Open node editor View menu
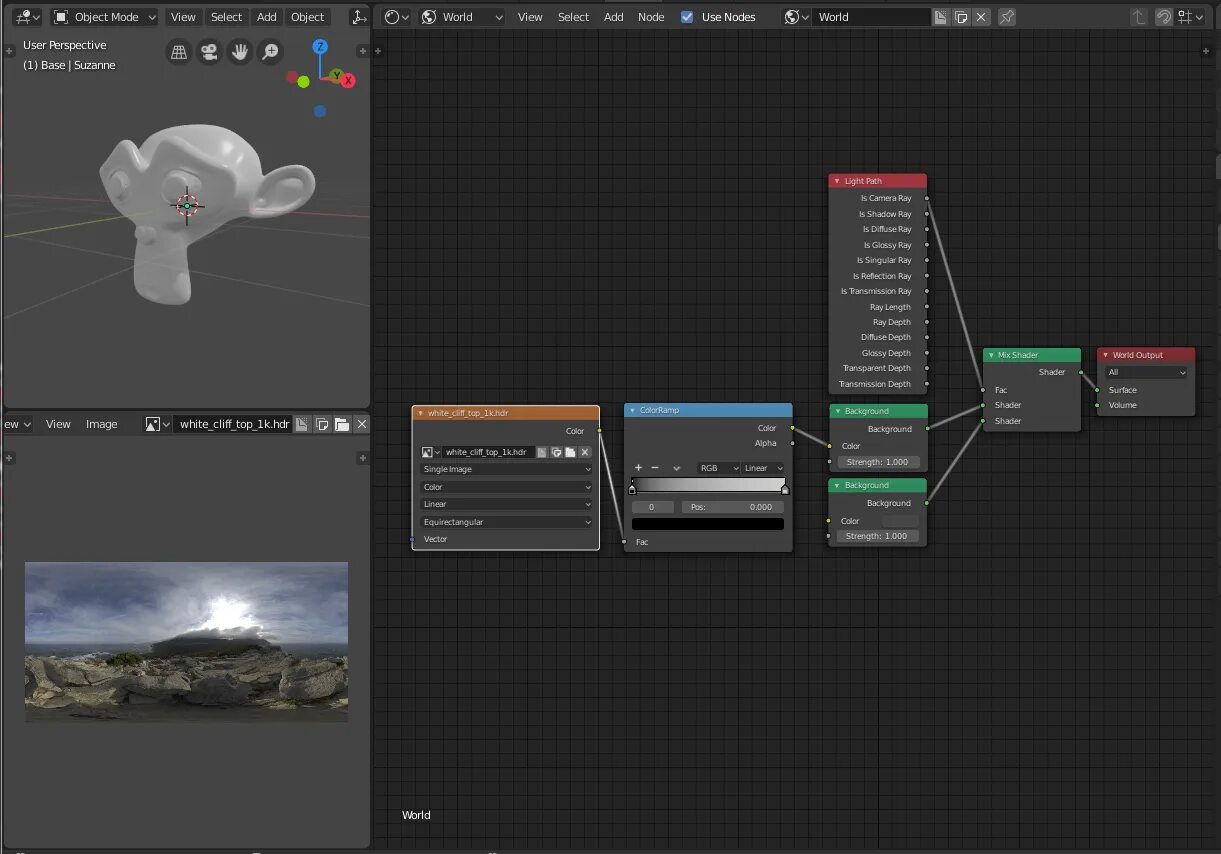 pyautogui.click(x=530, y=17)
